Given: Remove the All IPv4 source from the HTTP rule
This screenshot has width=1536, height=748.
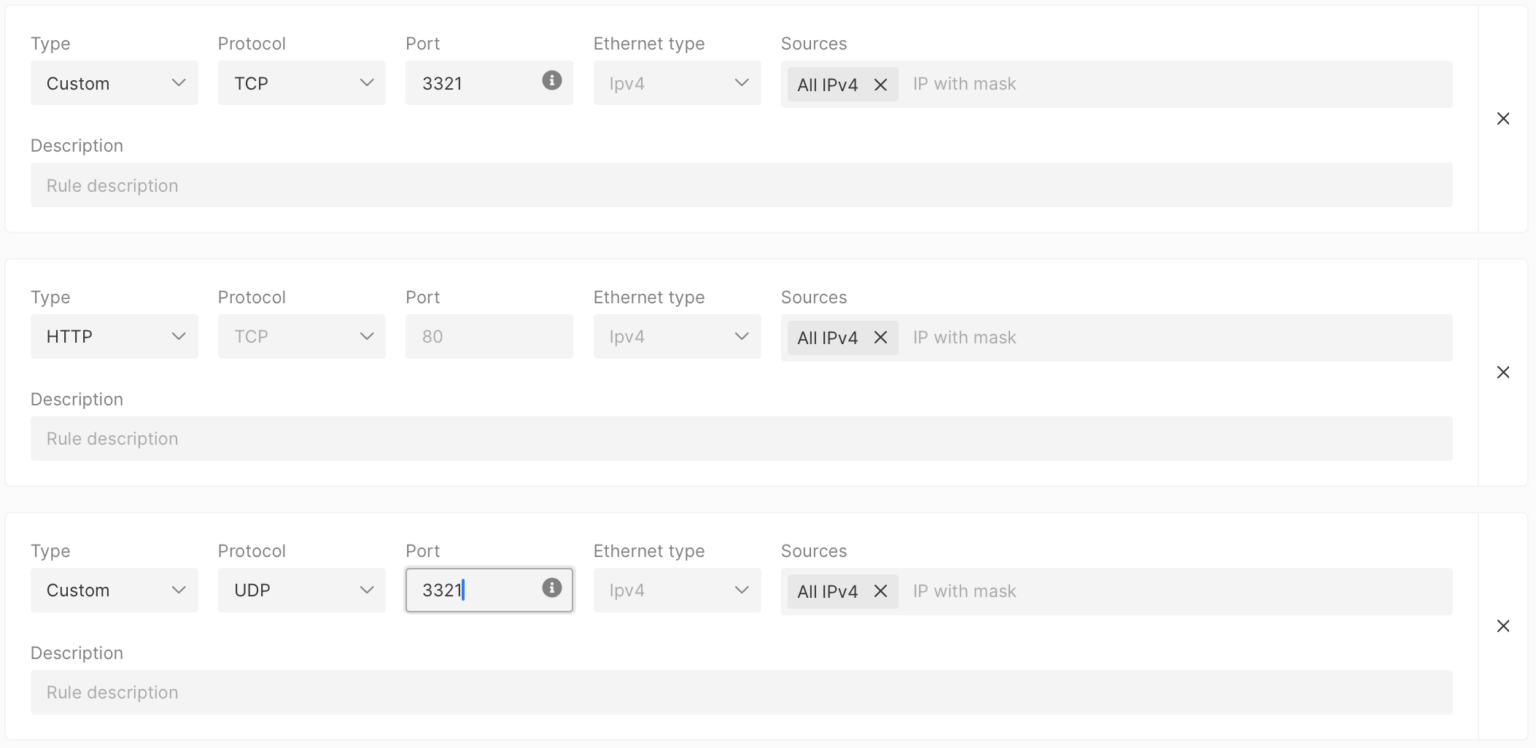Looking at the screenshot, I should (881, 337).
